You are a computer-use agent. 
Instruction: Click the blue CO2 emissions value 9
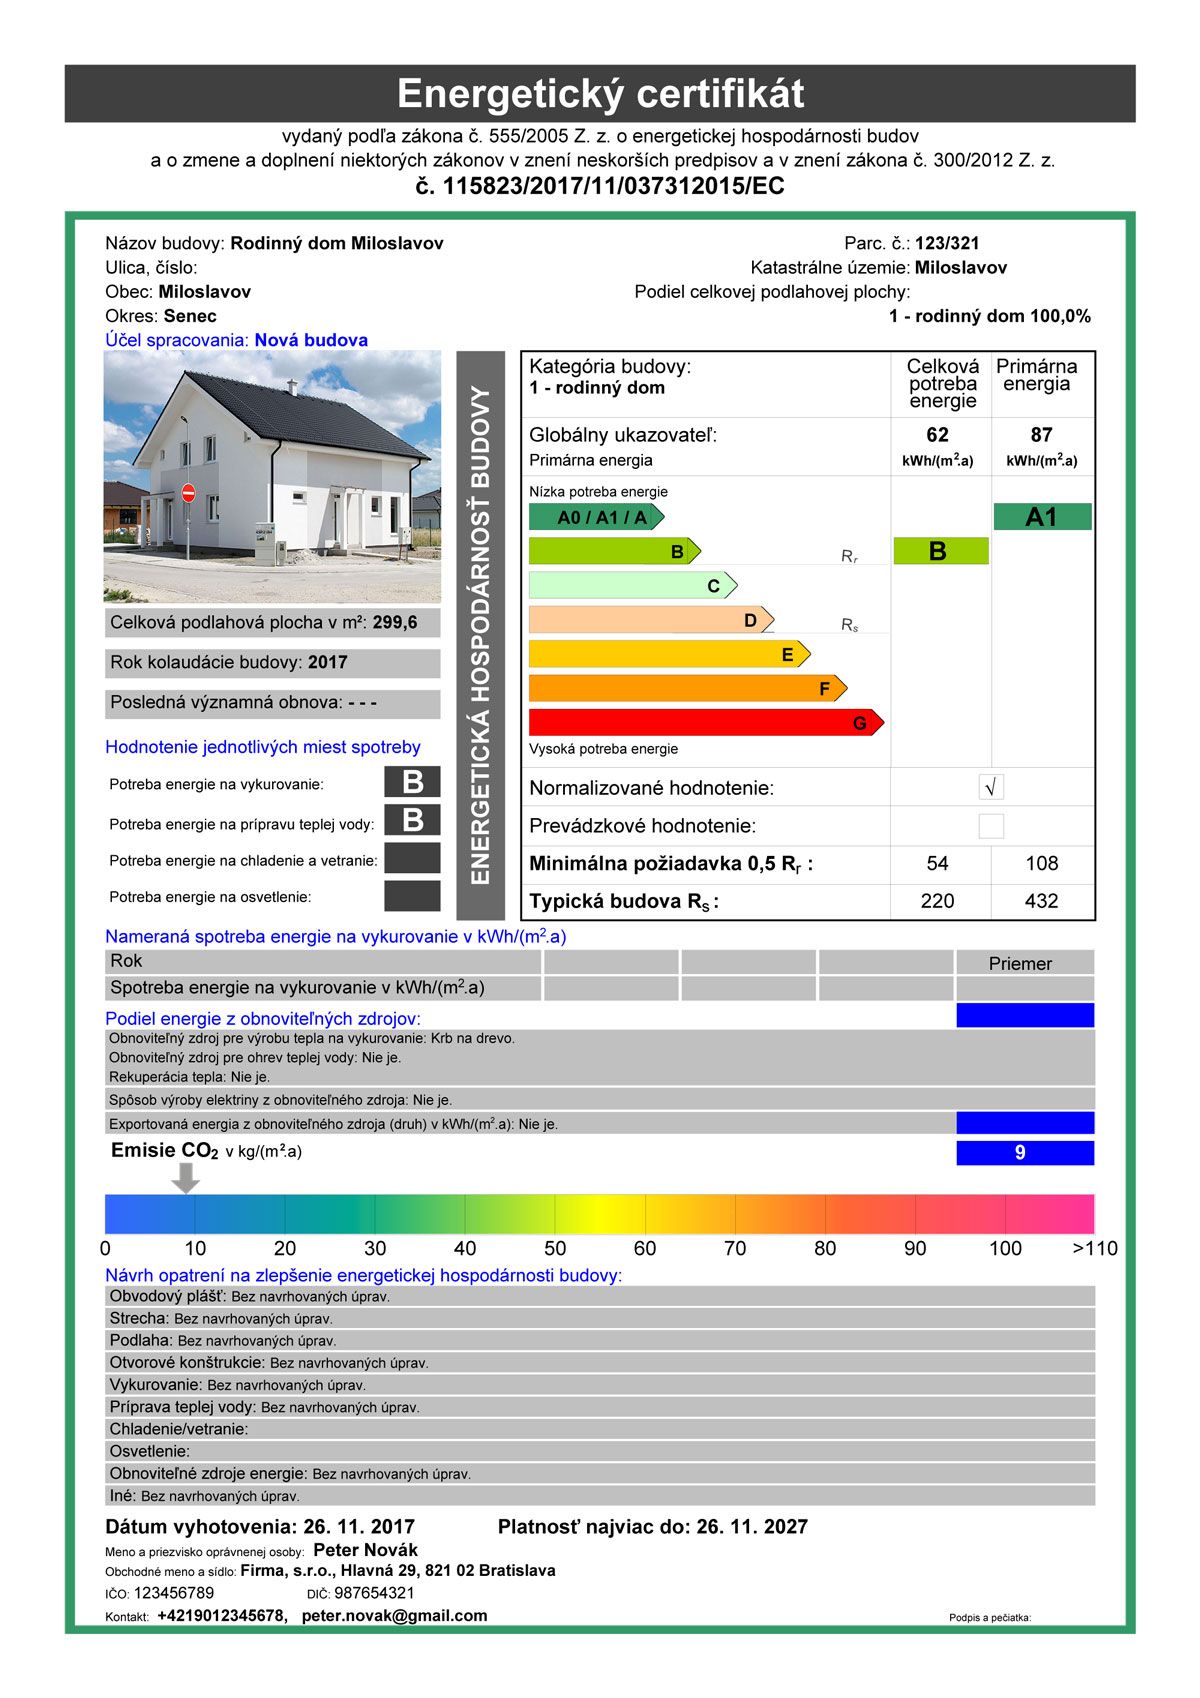coord(1025,1153)
